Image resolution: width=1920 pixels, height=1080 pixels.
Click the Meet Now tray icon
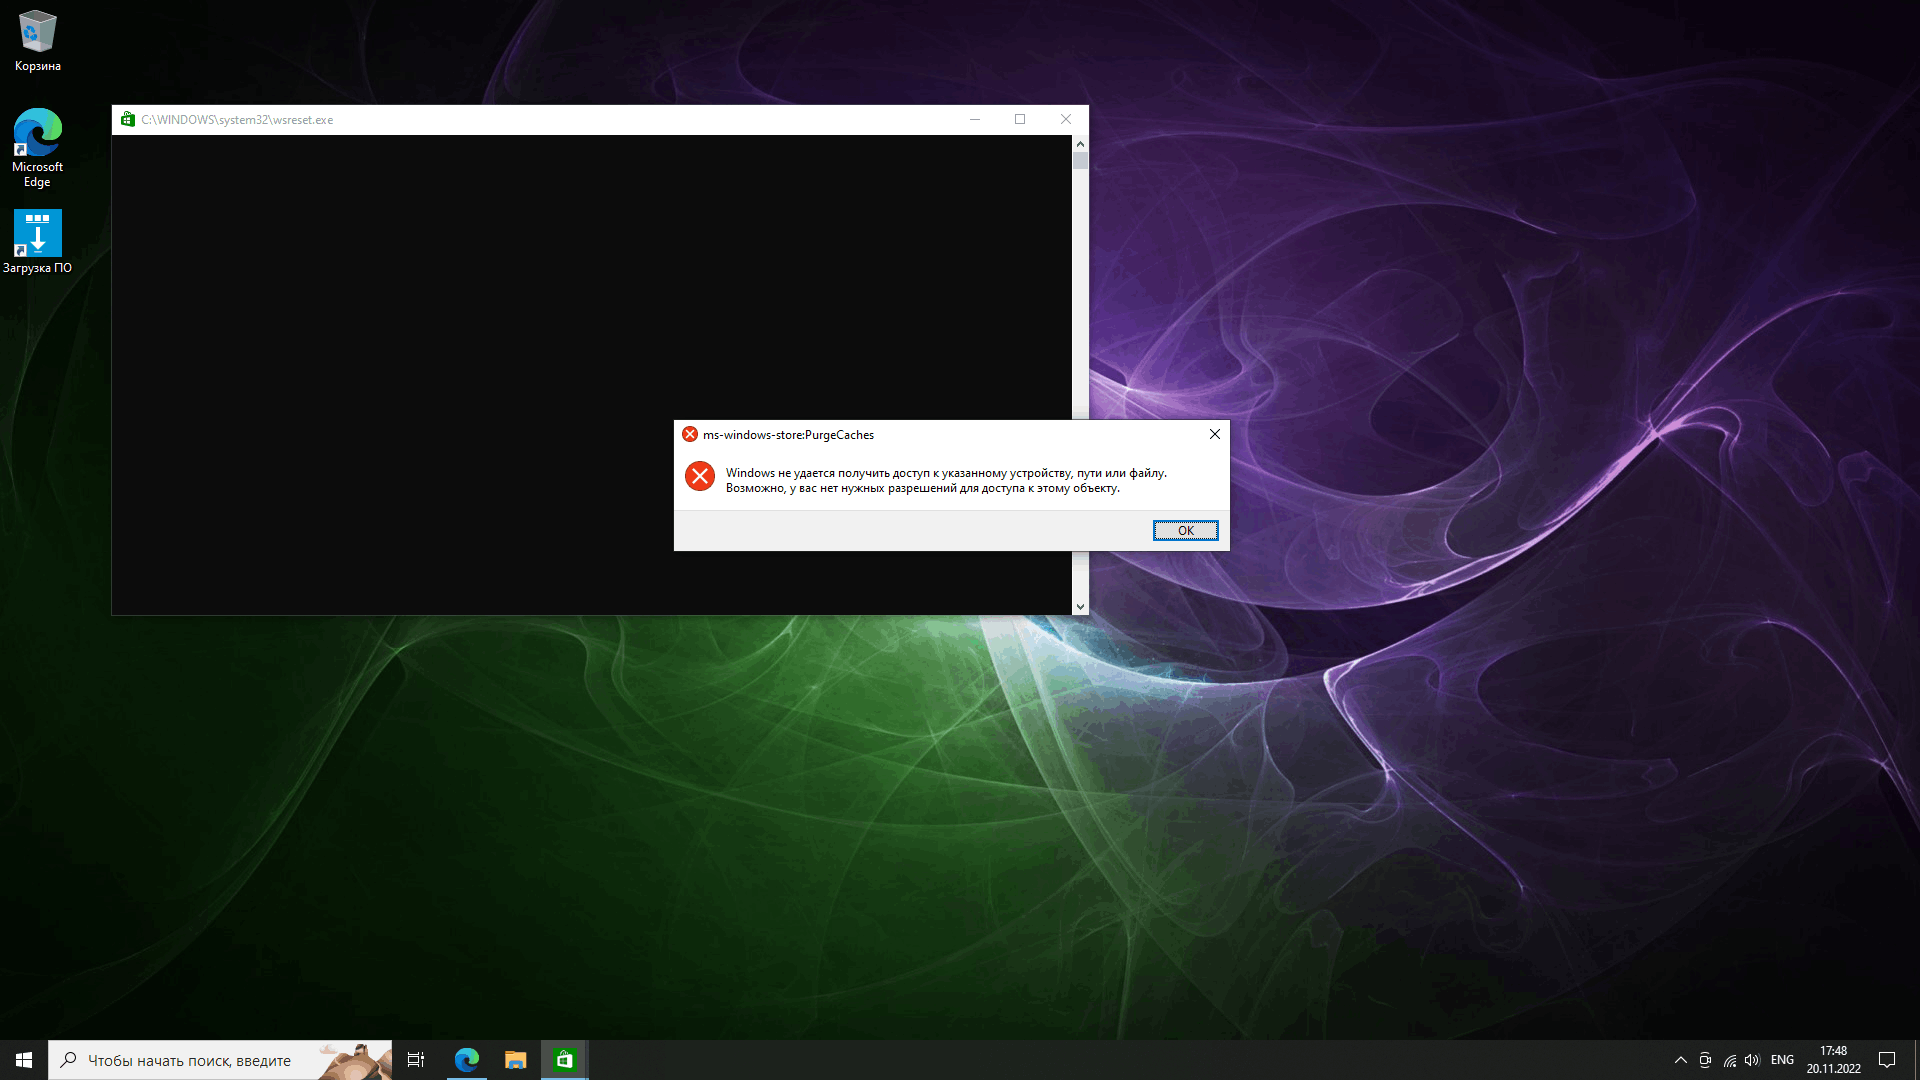(x=1705, y=1060)
